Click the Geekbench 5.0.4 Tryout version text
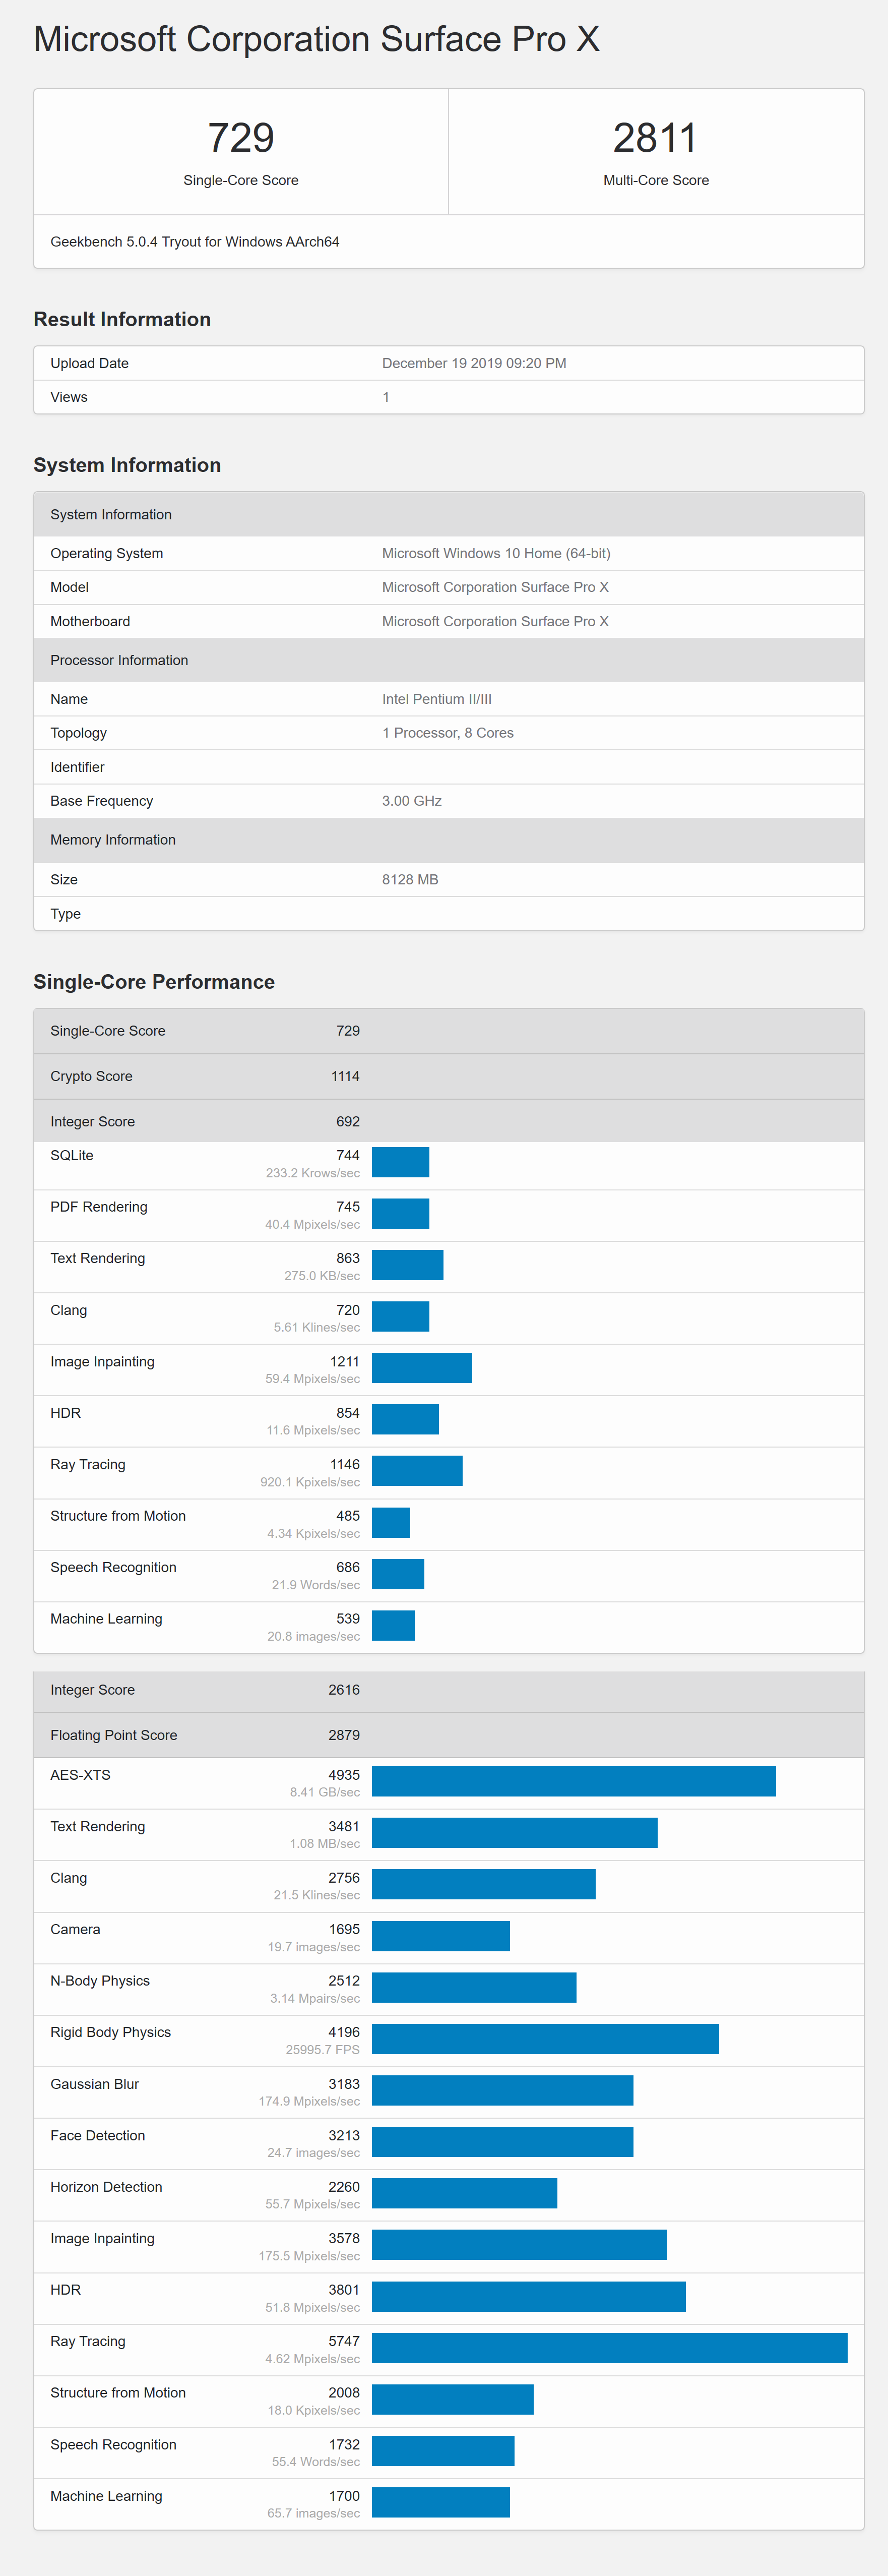 point(195,242)
